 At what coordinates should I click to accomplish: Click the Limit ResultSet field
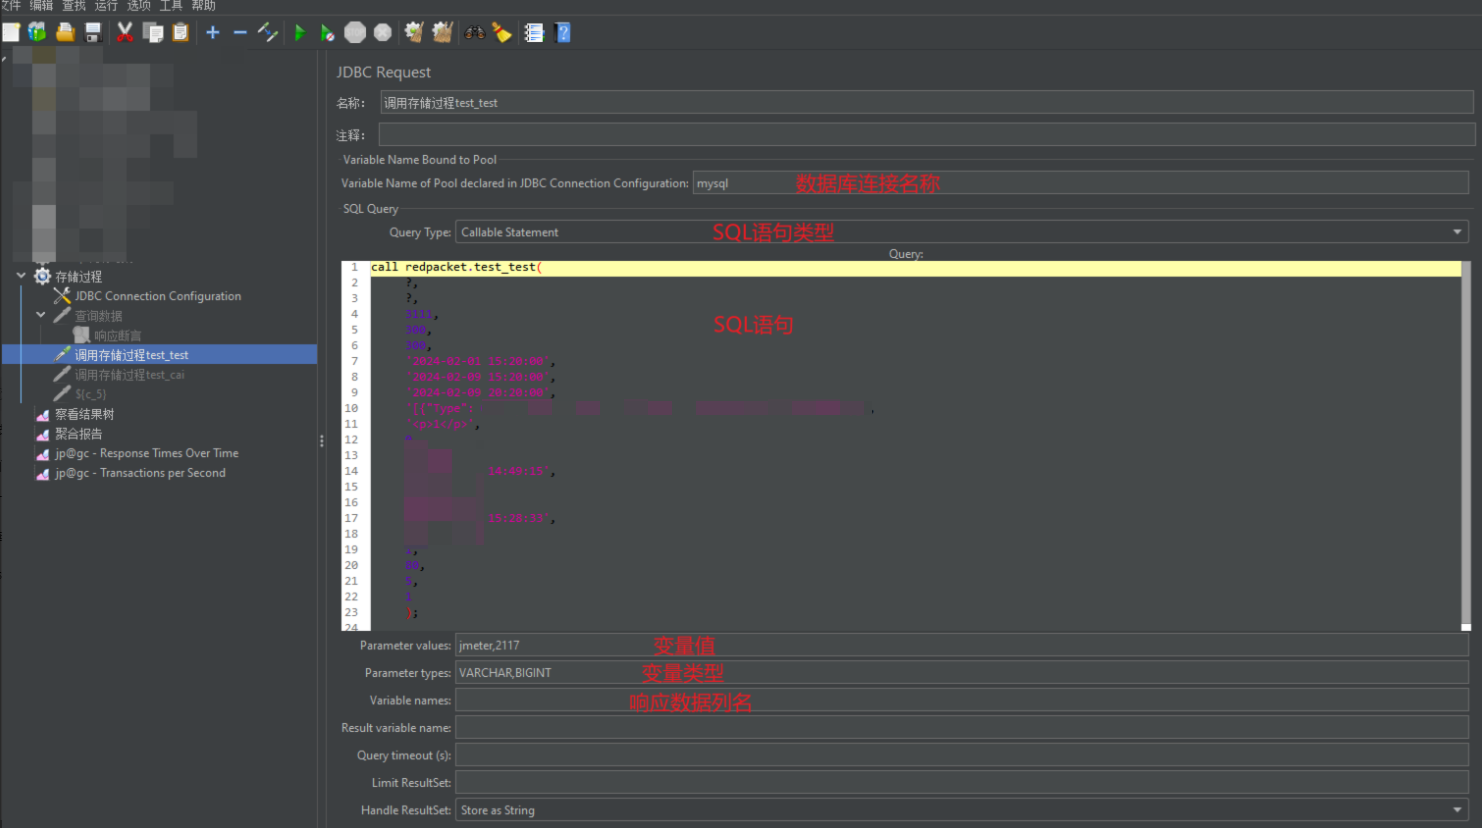pos(961,783)
